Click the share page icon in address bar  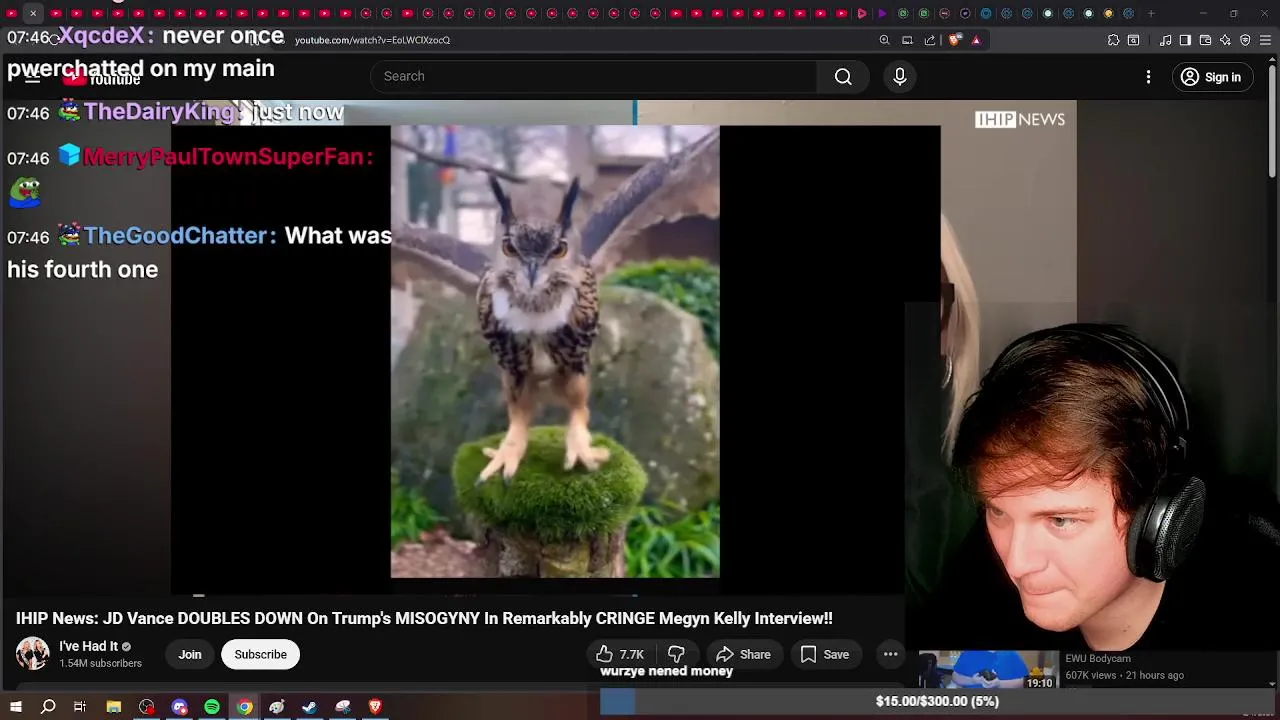pos(930,40)
